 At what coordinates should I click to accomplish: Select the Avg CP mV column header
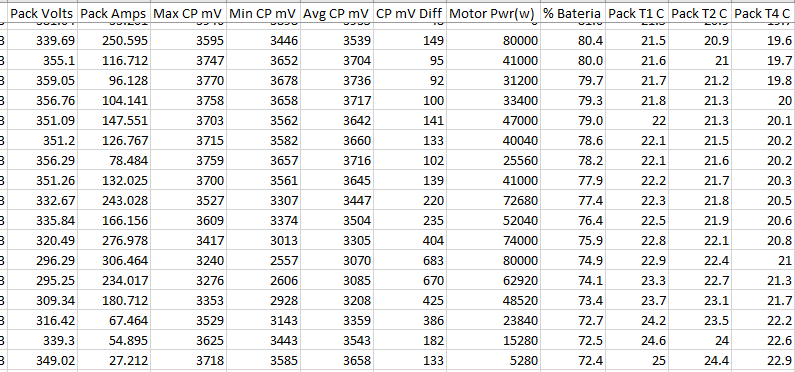337,14
